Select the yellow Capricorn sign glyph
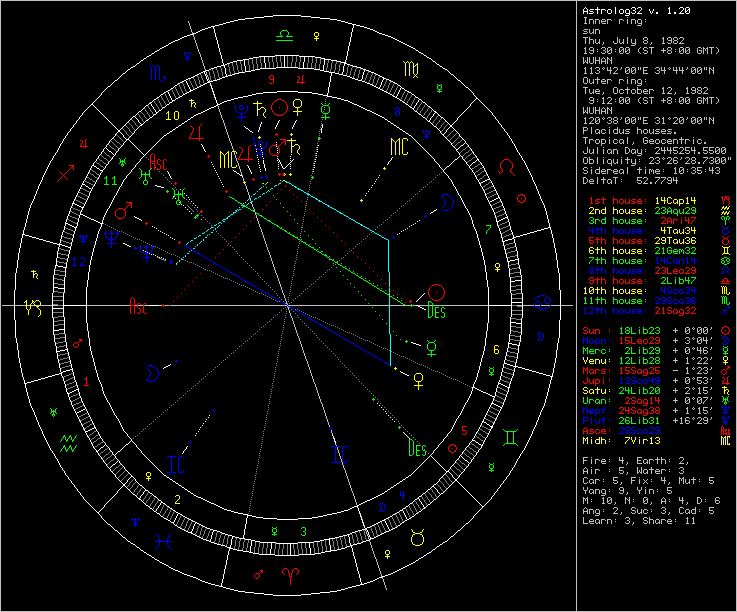737x612 pixels. click(x=33, y=308)
